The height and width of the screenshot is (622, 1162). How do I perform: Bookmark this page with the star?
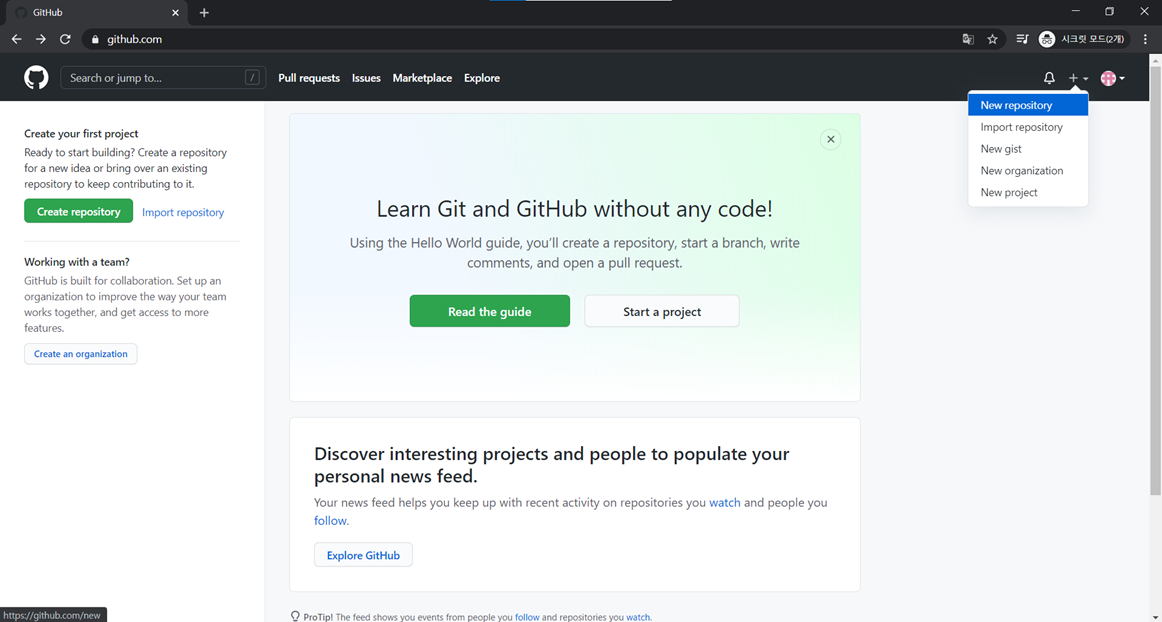[992, 39]
